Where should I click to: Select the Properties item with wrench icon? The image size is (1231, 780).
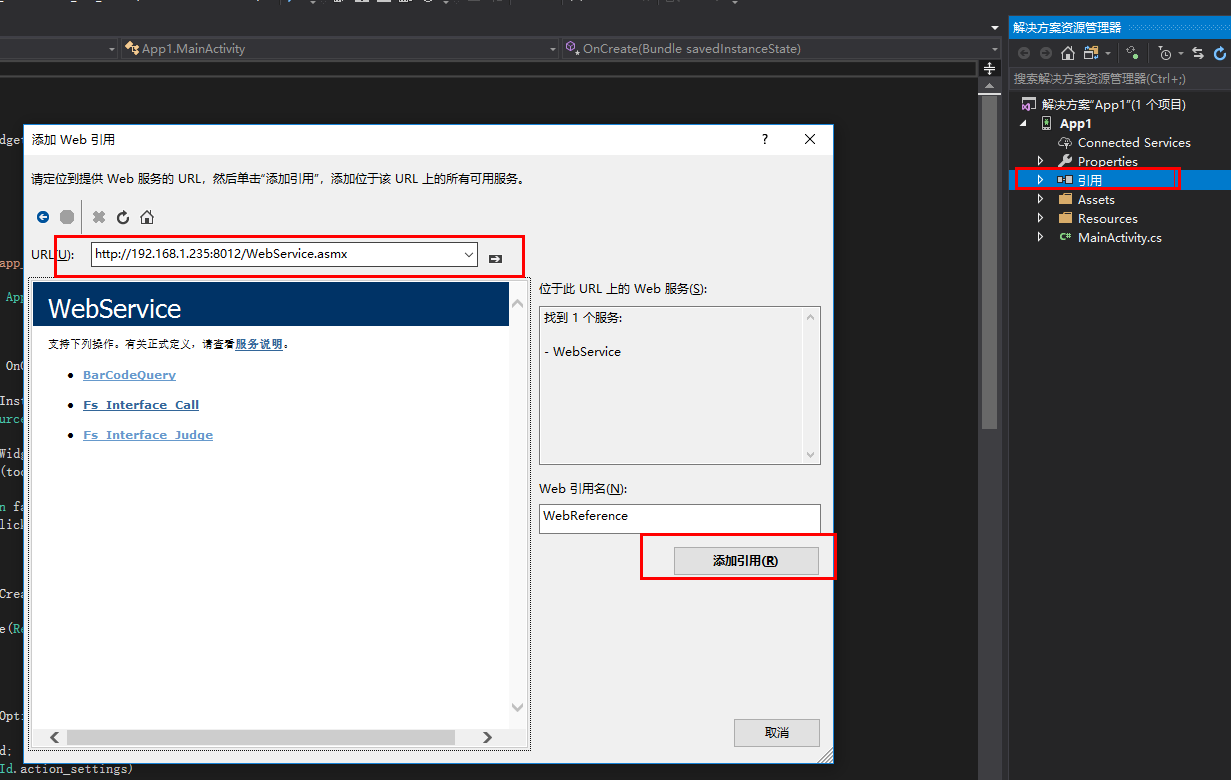pos(1107,162)
